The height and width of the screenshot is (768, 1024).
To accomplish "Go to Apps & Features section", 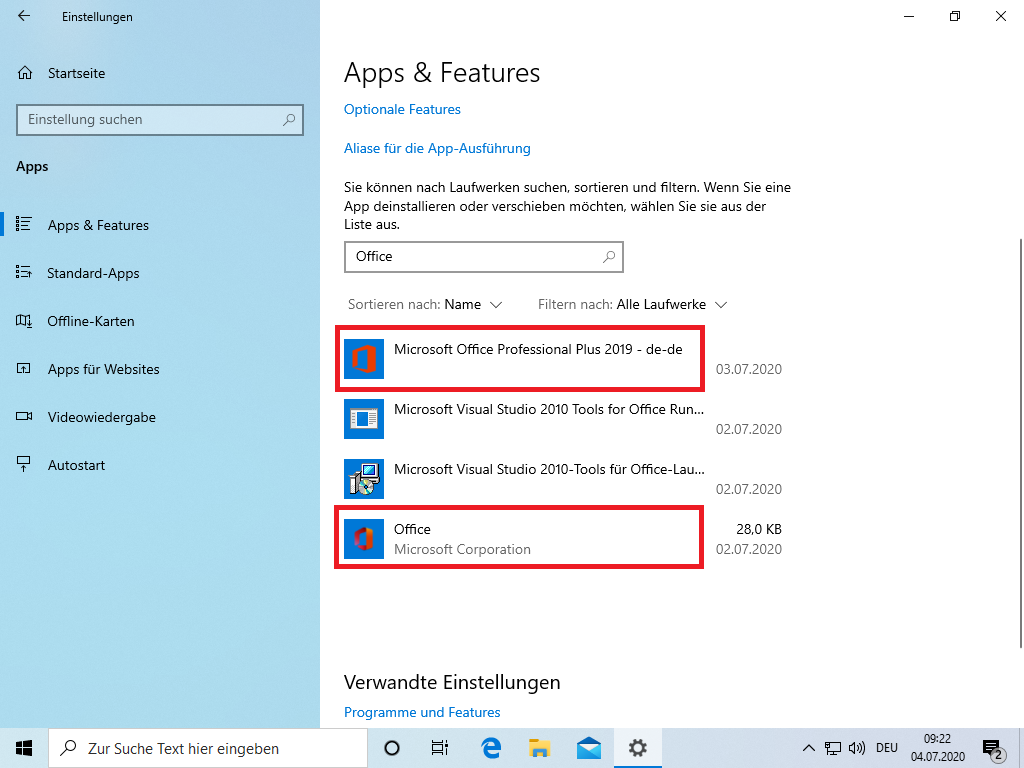I will coord(98,225).
